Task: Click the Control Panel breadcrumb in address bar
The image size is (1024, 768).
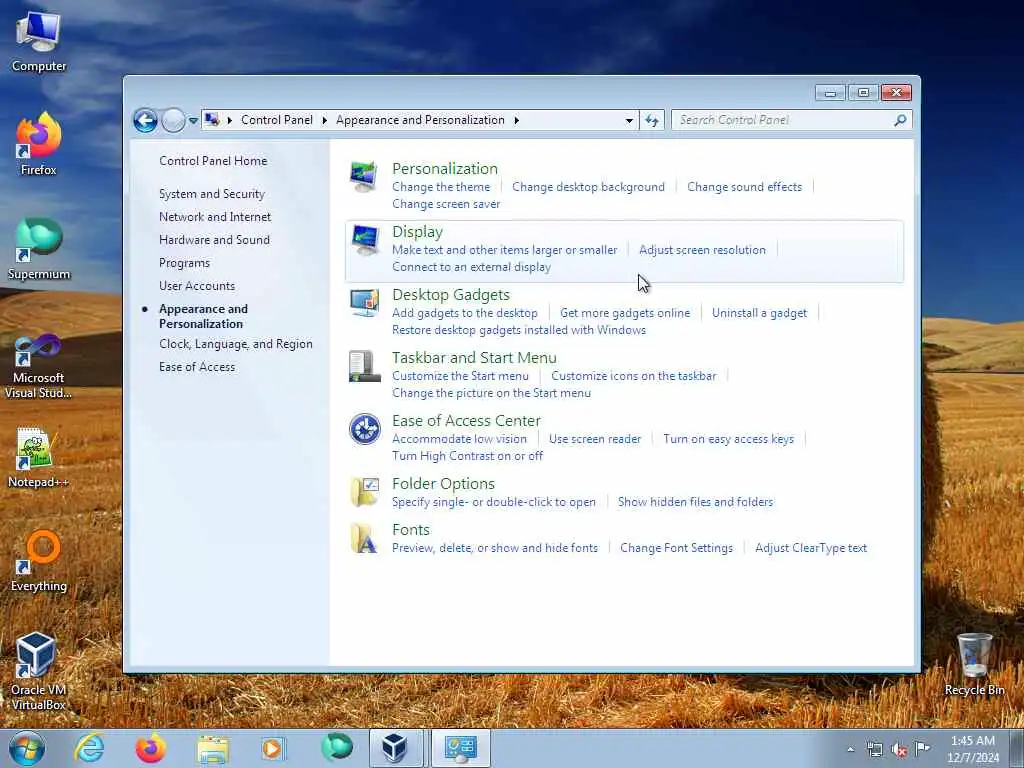Action: coord(277,120)
